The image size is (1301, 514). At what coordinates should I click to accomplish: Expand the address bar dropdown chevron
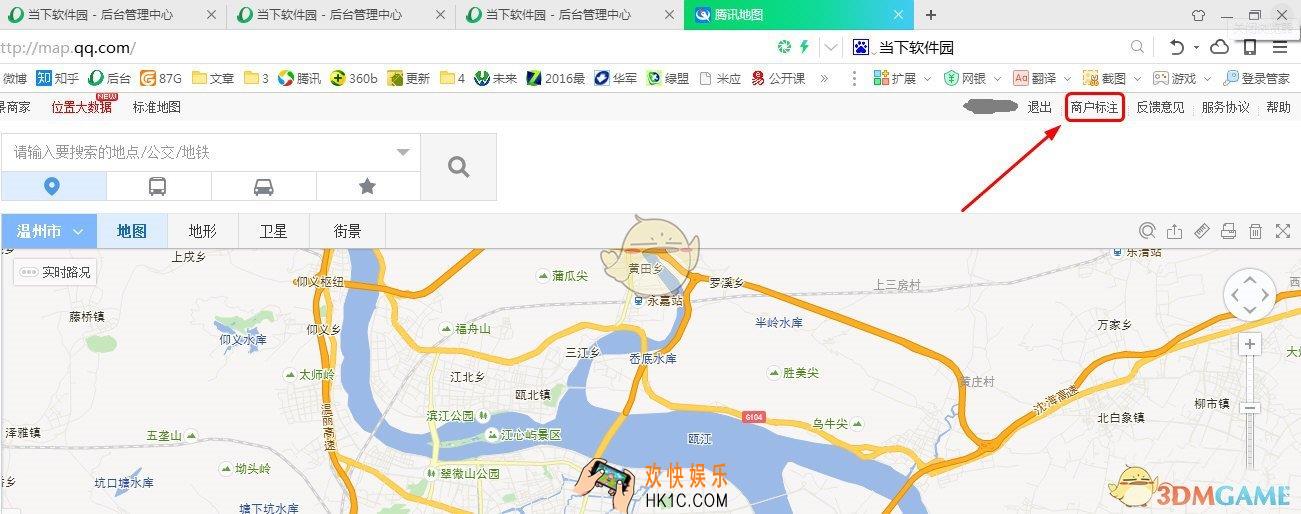832,47
